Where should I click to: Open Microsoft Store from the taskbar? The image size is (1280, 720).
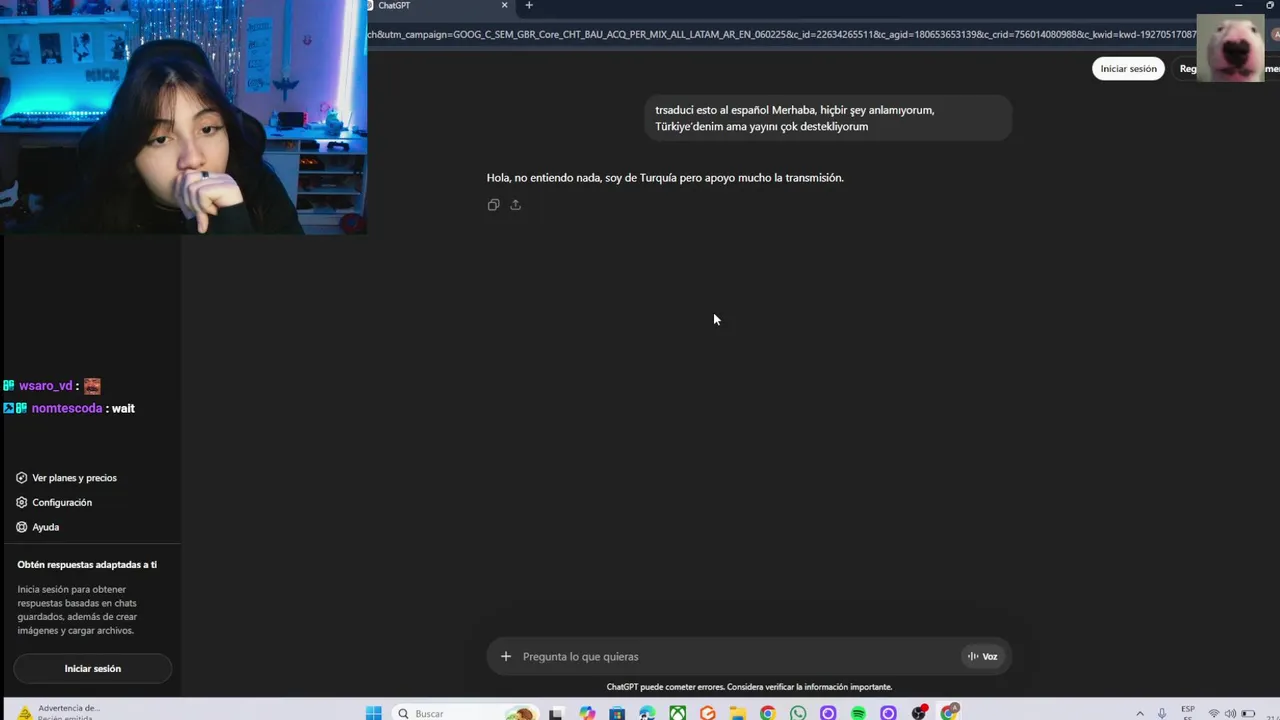tap(617, 713)
